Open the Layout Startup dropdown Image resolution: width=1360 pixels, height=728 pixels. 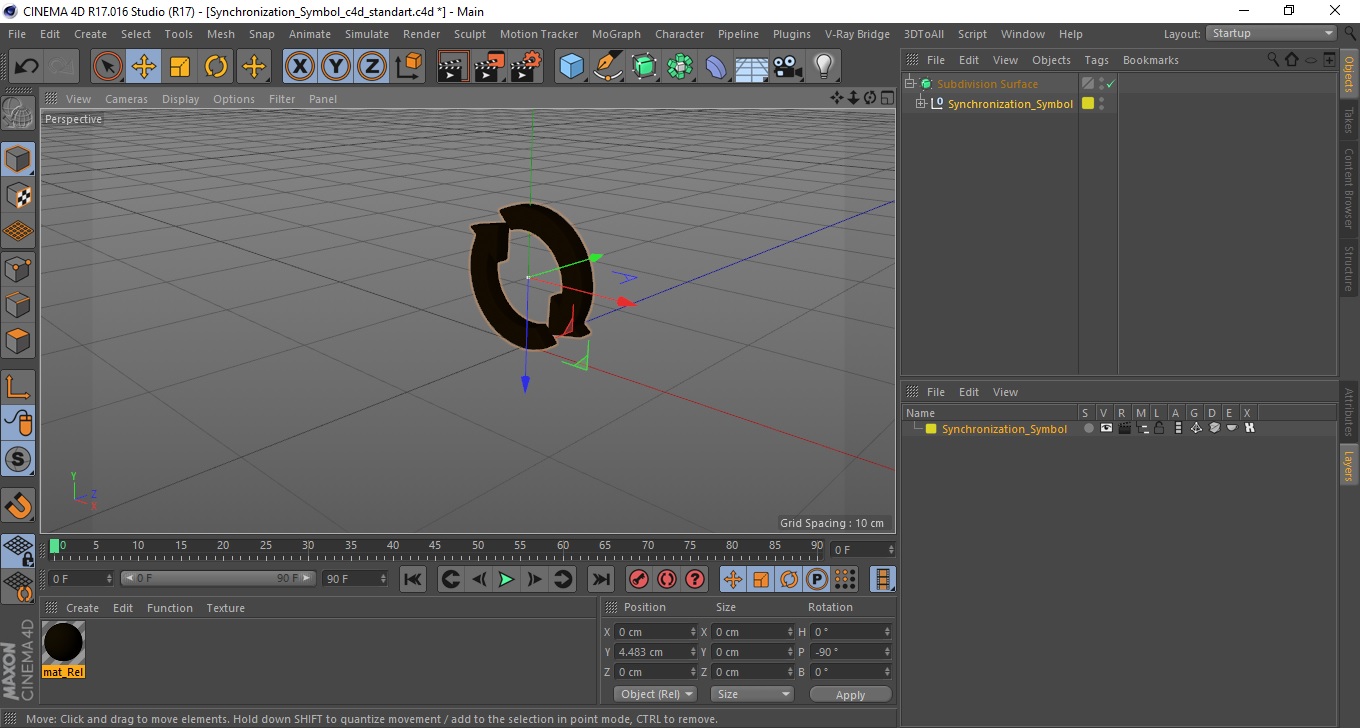click(1272, 33)
